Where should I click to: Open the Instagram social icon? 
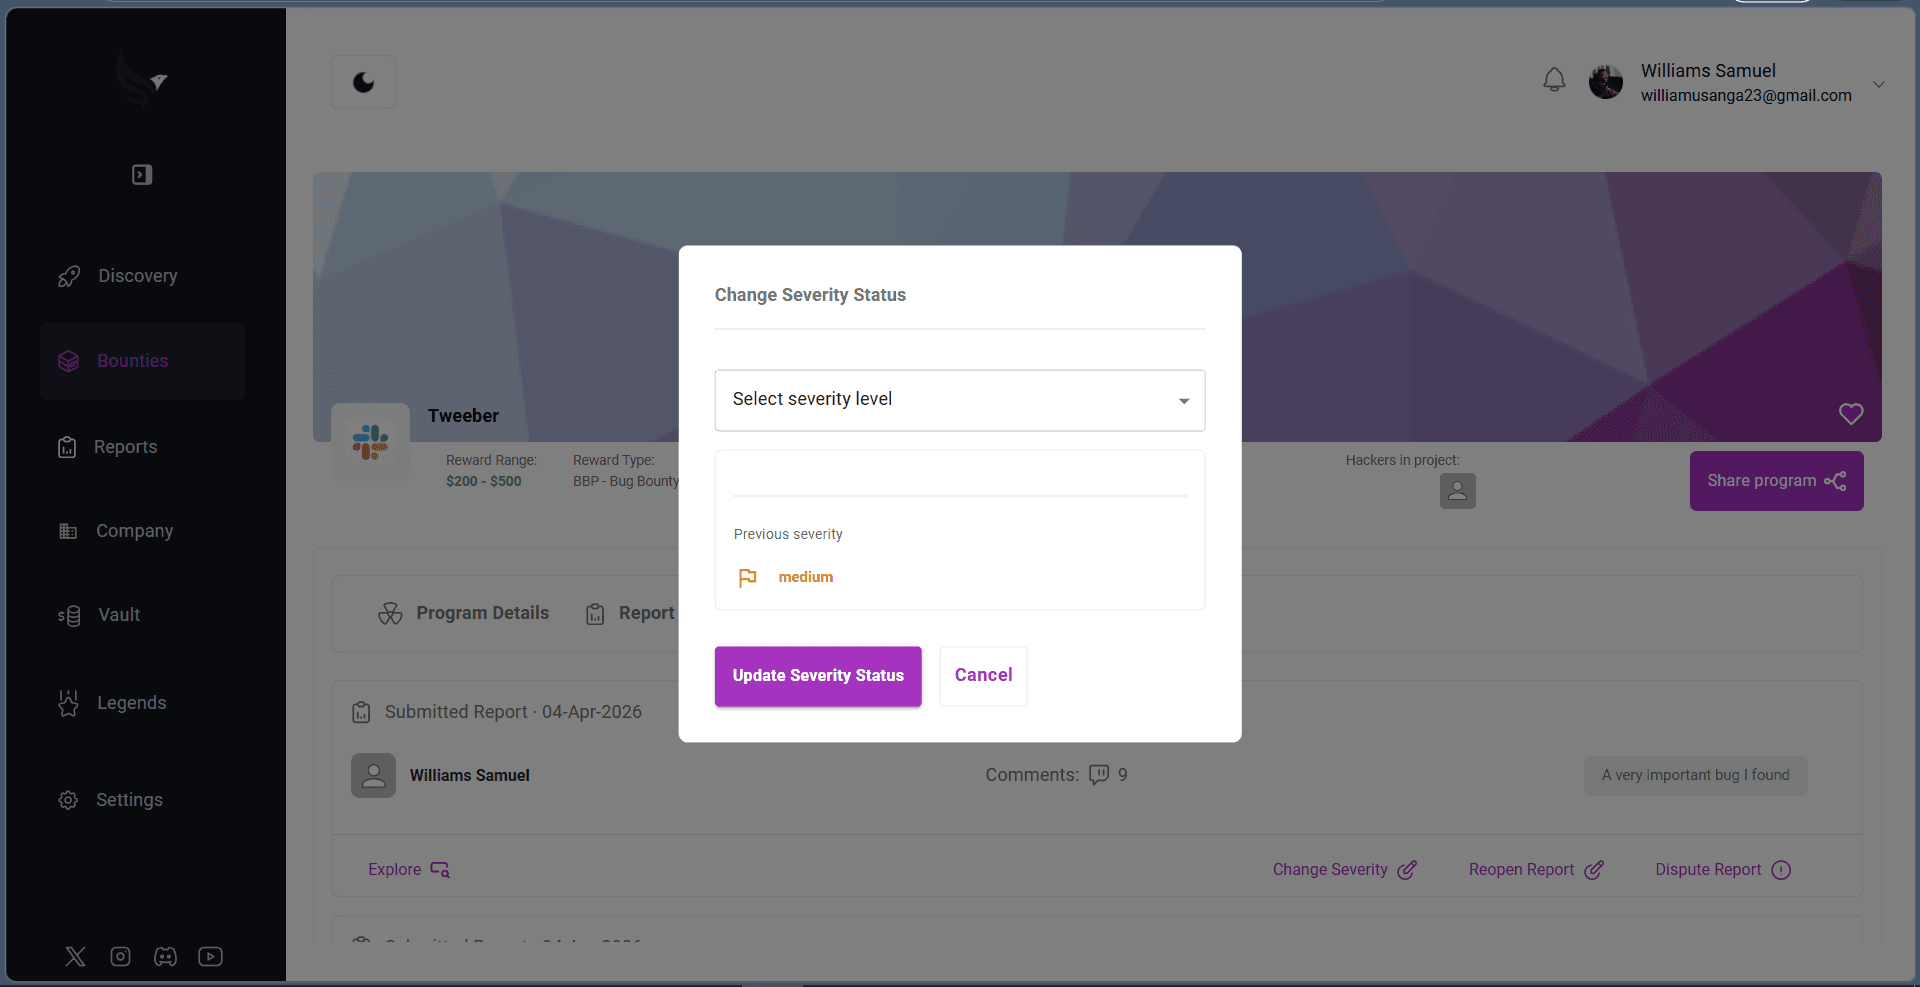pos(120,956)
